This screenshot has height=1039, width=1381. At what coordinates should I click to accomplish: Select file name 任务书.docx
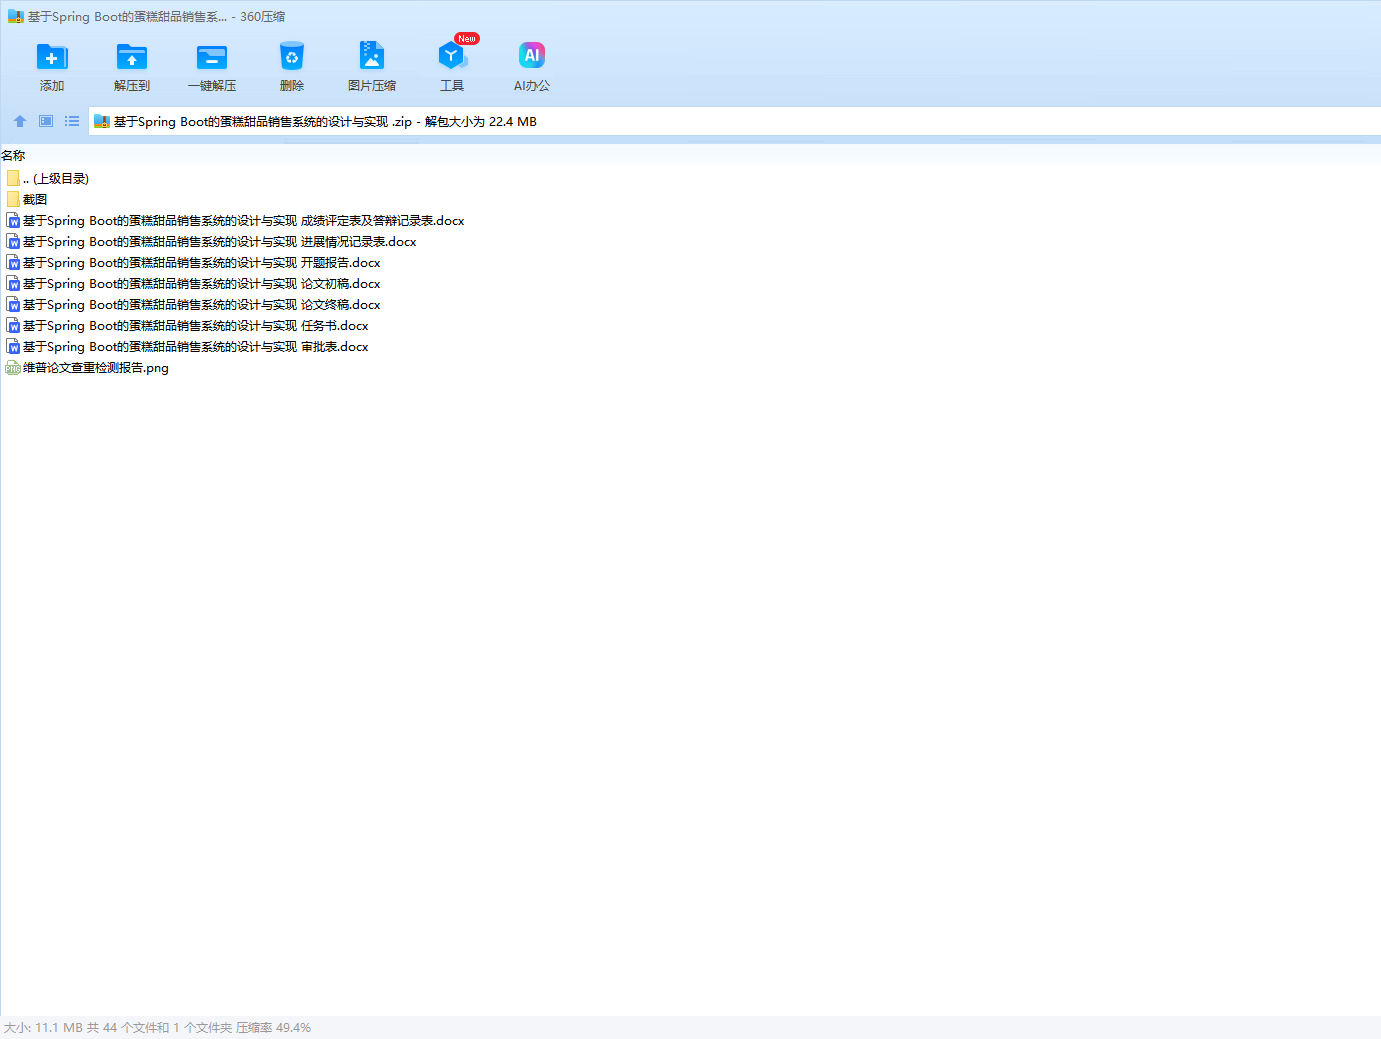[x=196, y=326]
